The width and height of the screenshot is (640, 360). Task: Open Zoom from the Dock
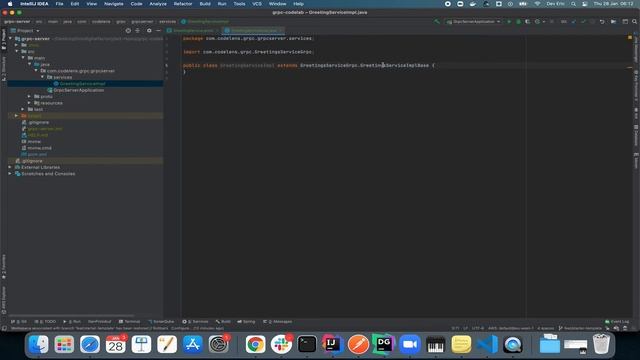(409, 344)
